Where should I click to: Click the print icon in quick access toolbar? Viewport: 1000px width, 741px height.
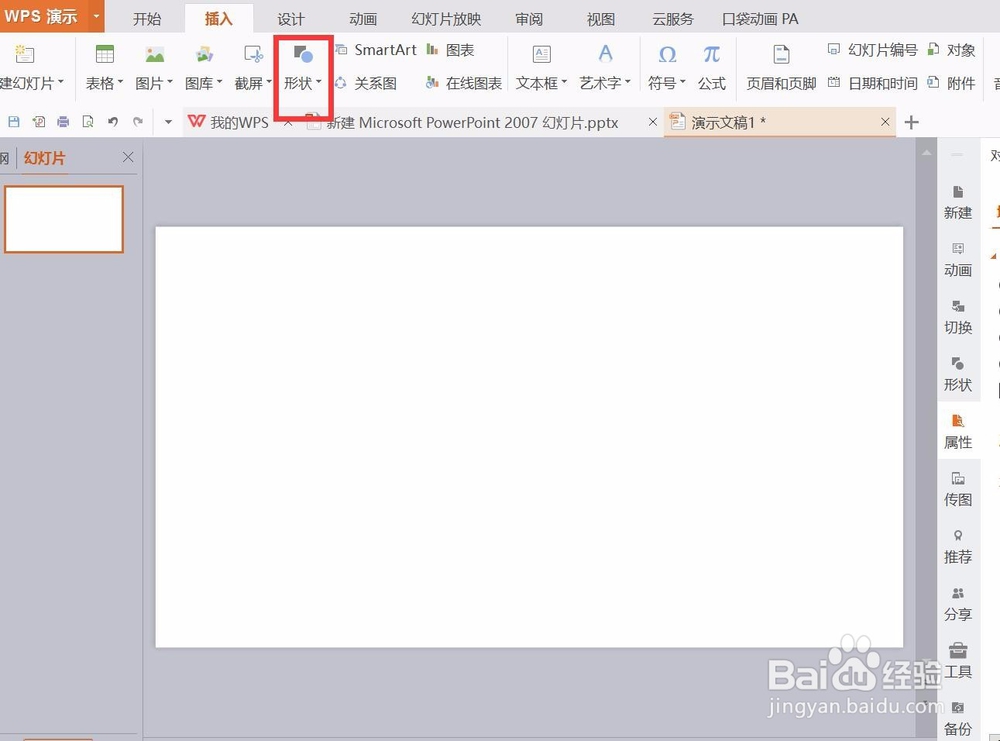(x=63, y=121)
